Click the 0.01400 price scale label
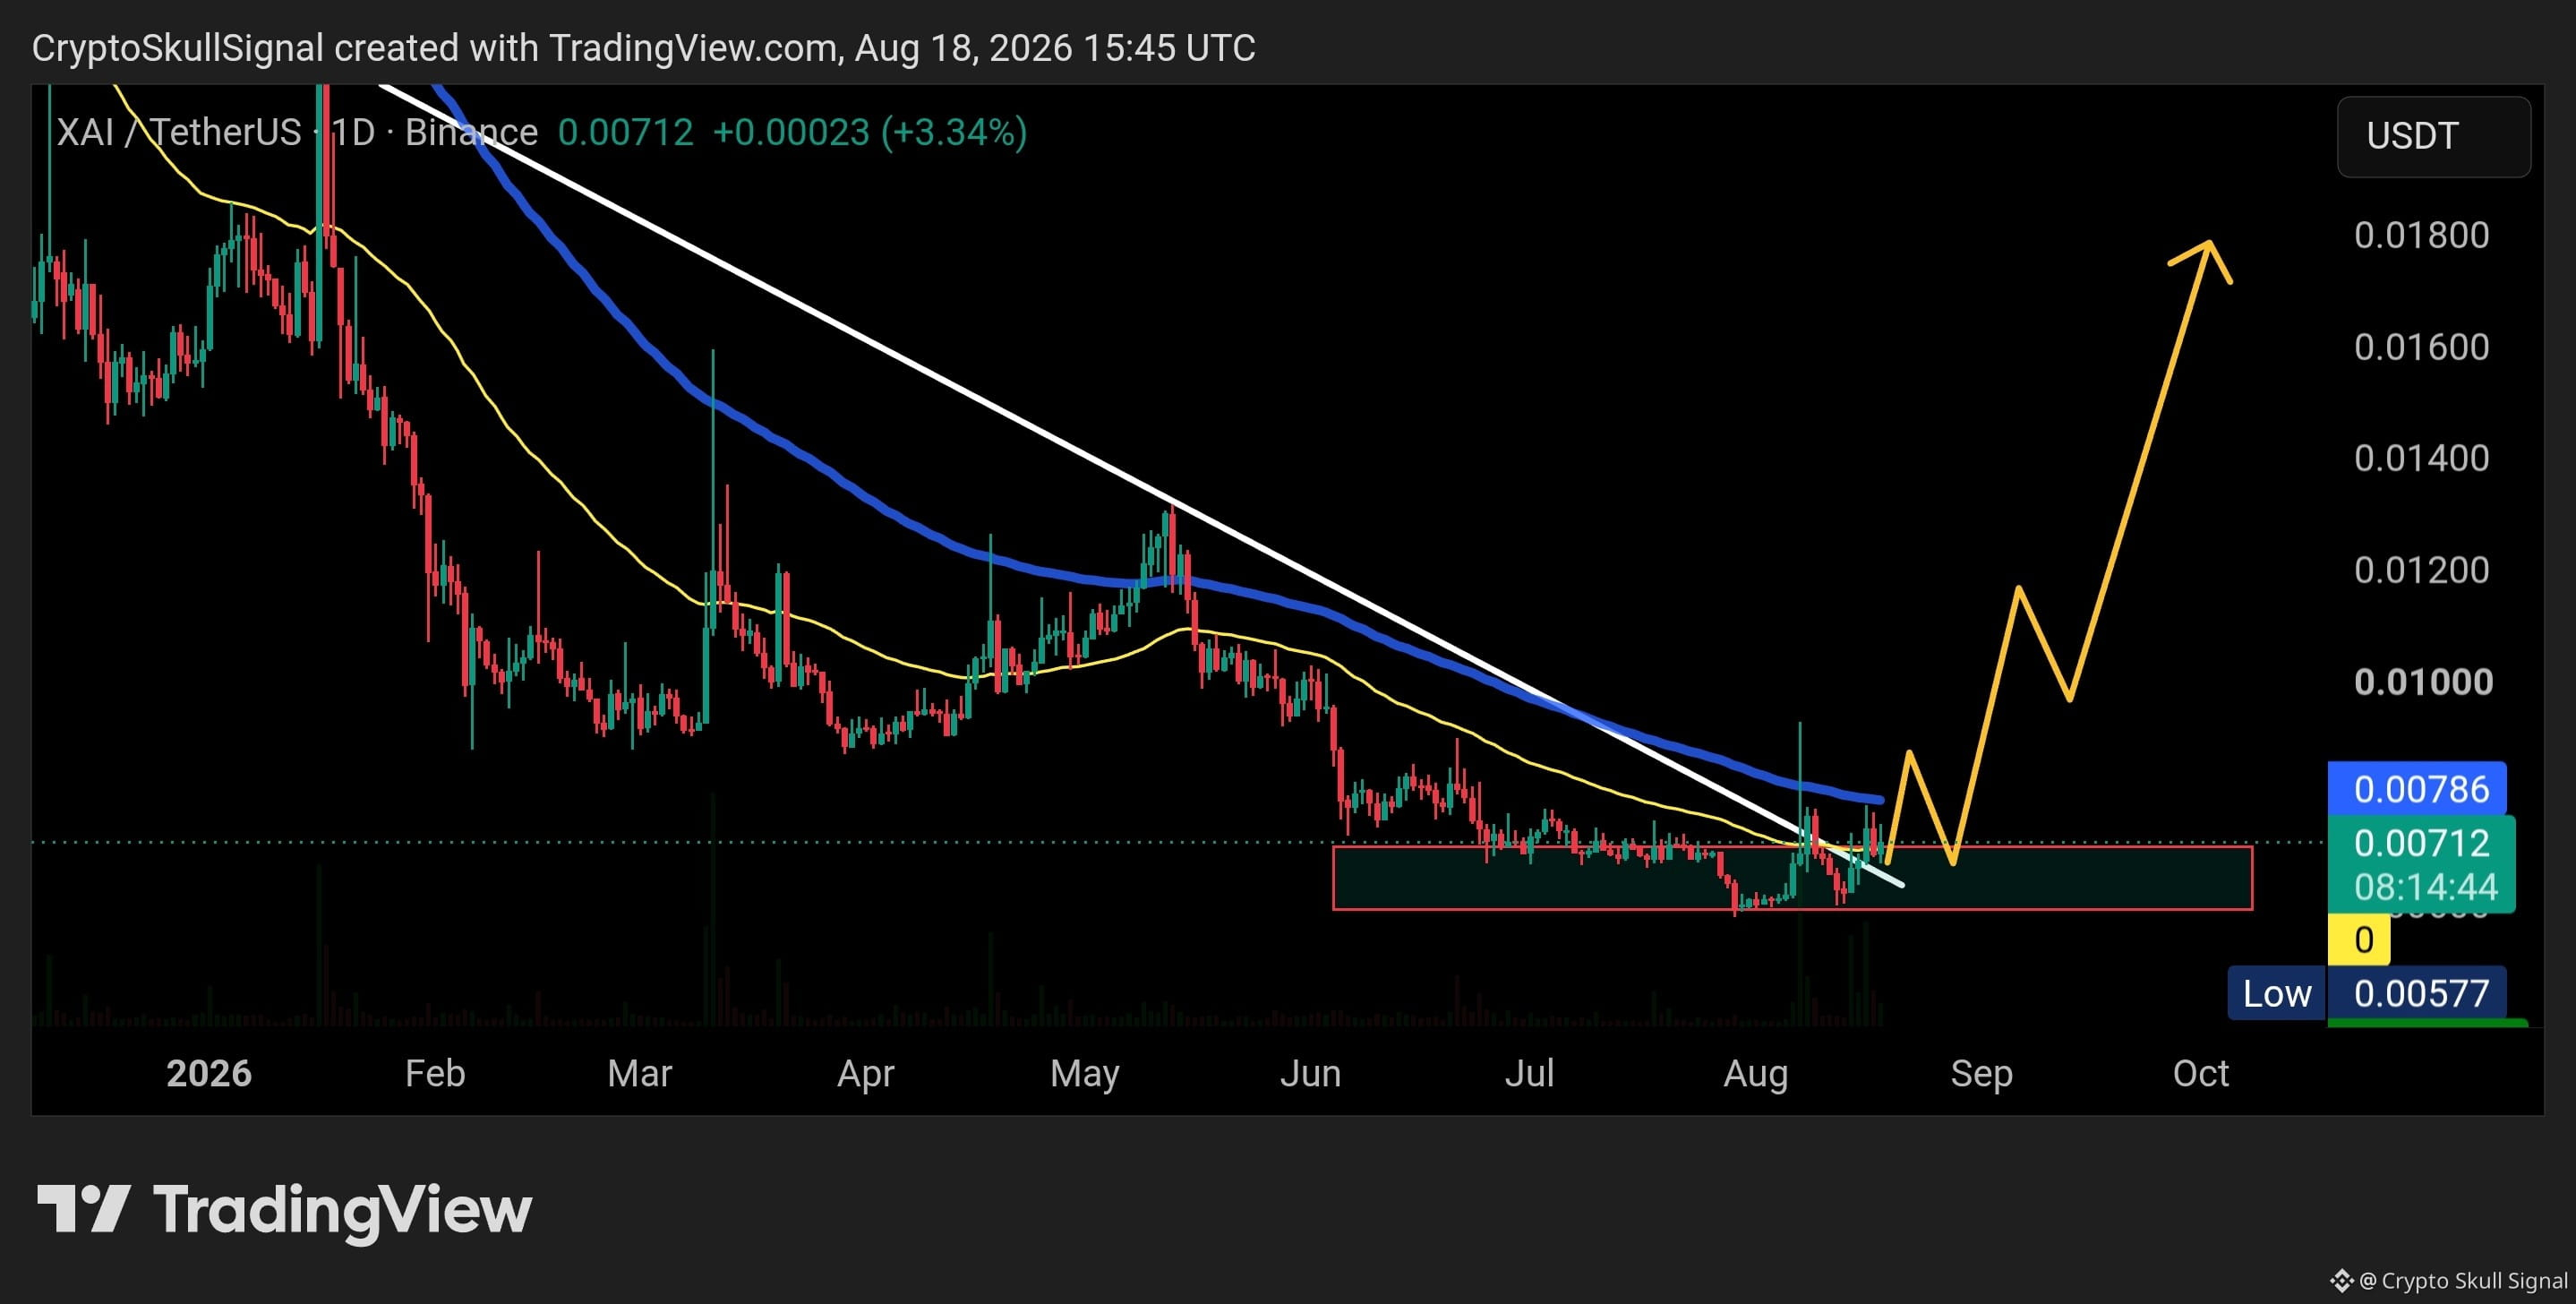Screen dimensions: 2576x1304 click(x=2421, y=458)
